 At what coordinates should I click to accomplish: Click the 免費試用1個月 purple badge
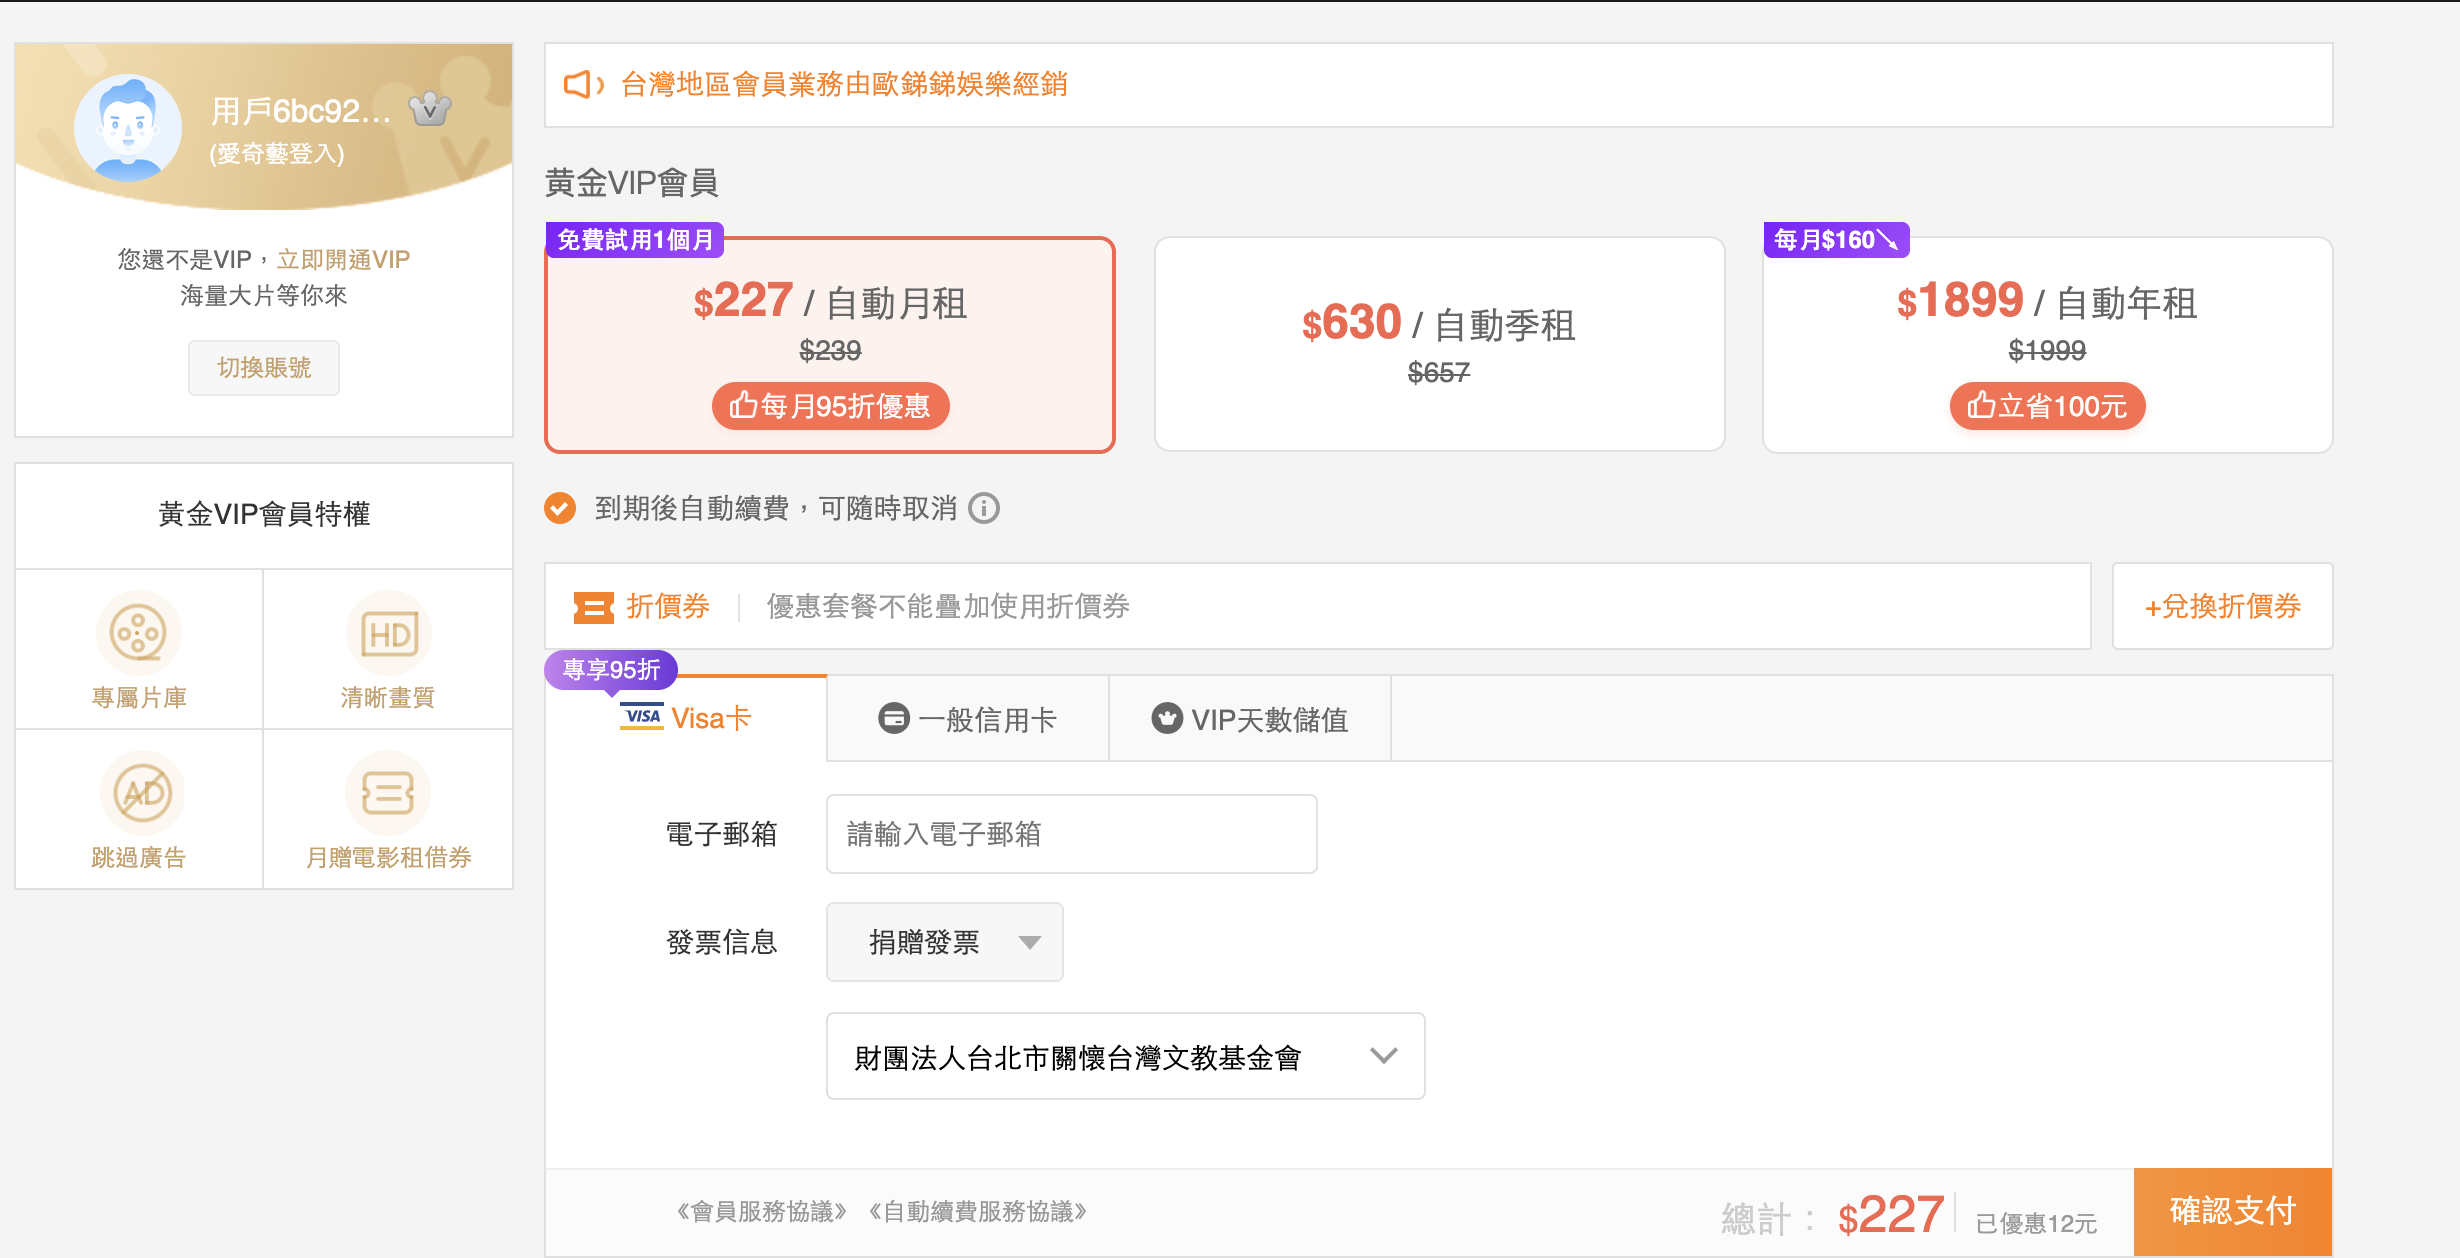pyautogui.click(x=635, y=240)
